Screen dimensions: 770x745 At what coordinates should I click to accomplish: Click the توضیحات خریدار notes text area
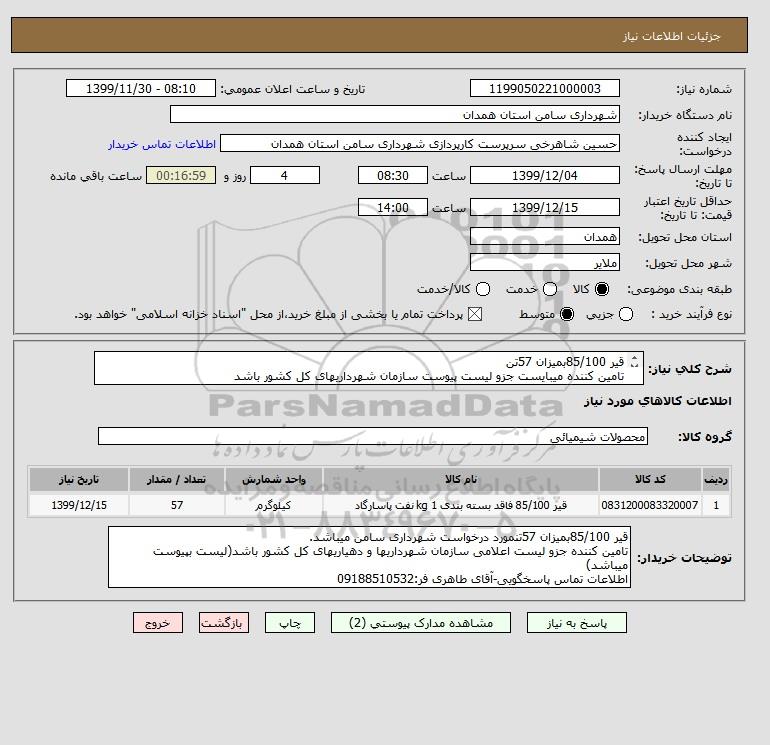369,557
